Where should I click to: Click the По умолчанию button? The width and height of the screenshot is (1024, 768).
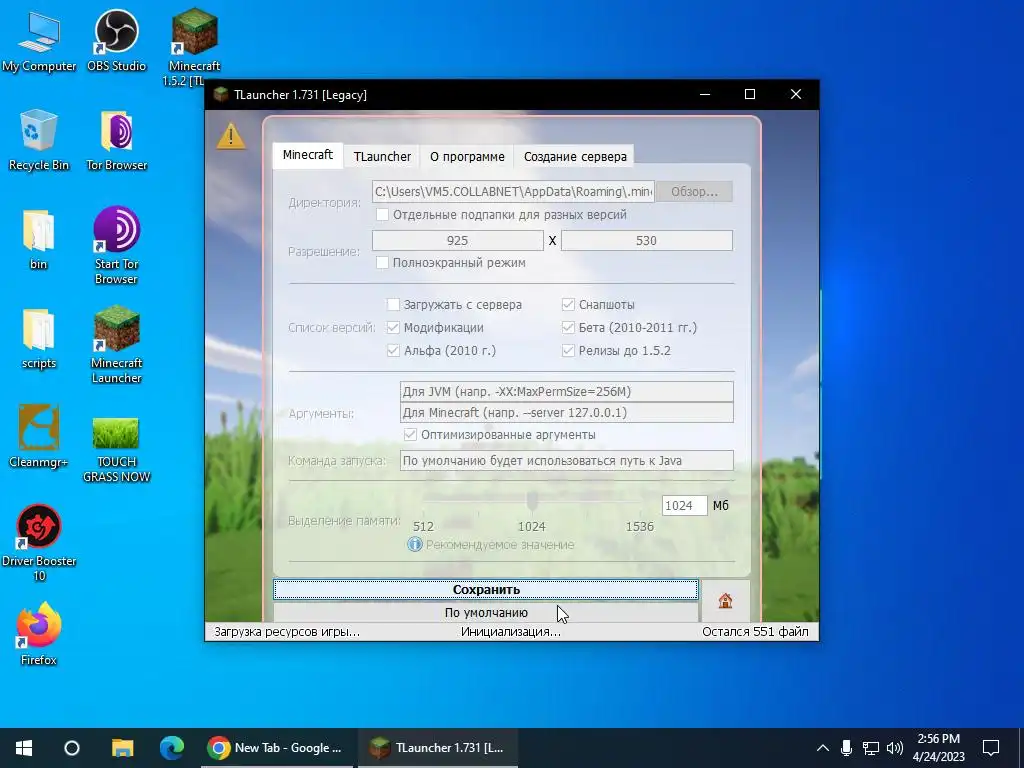coord(486,612)
